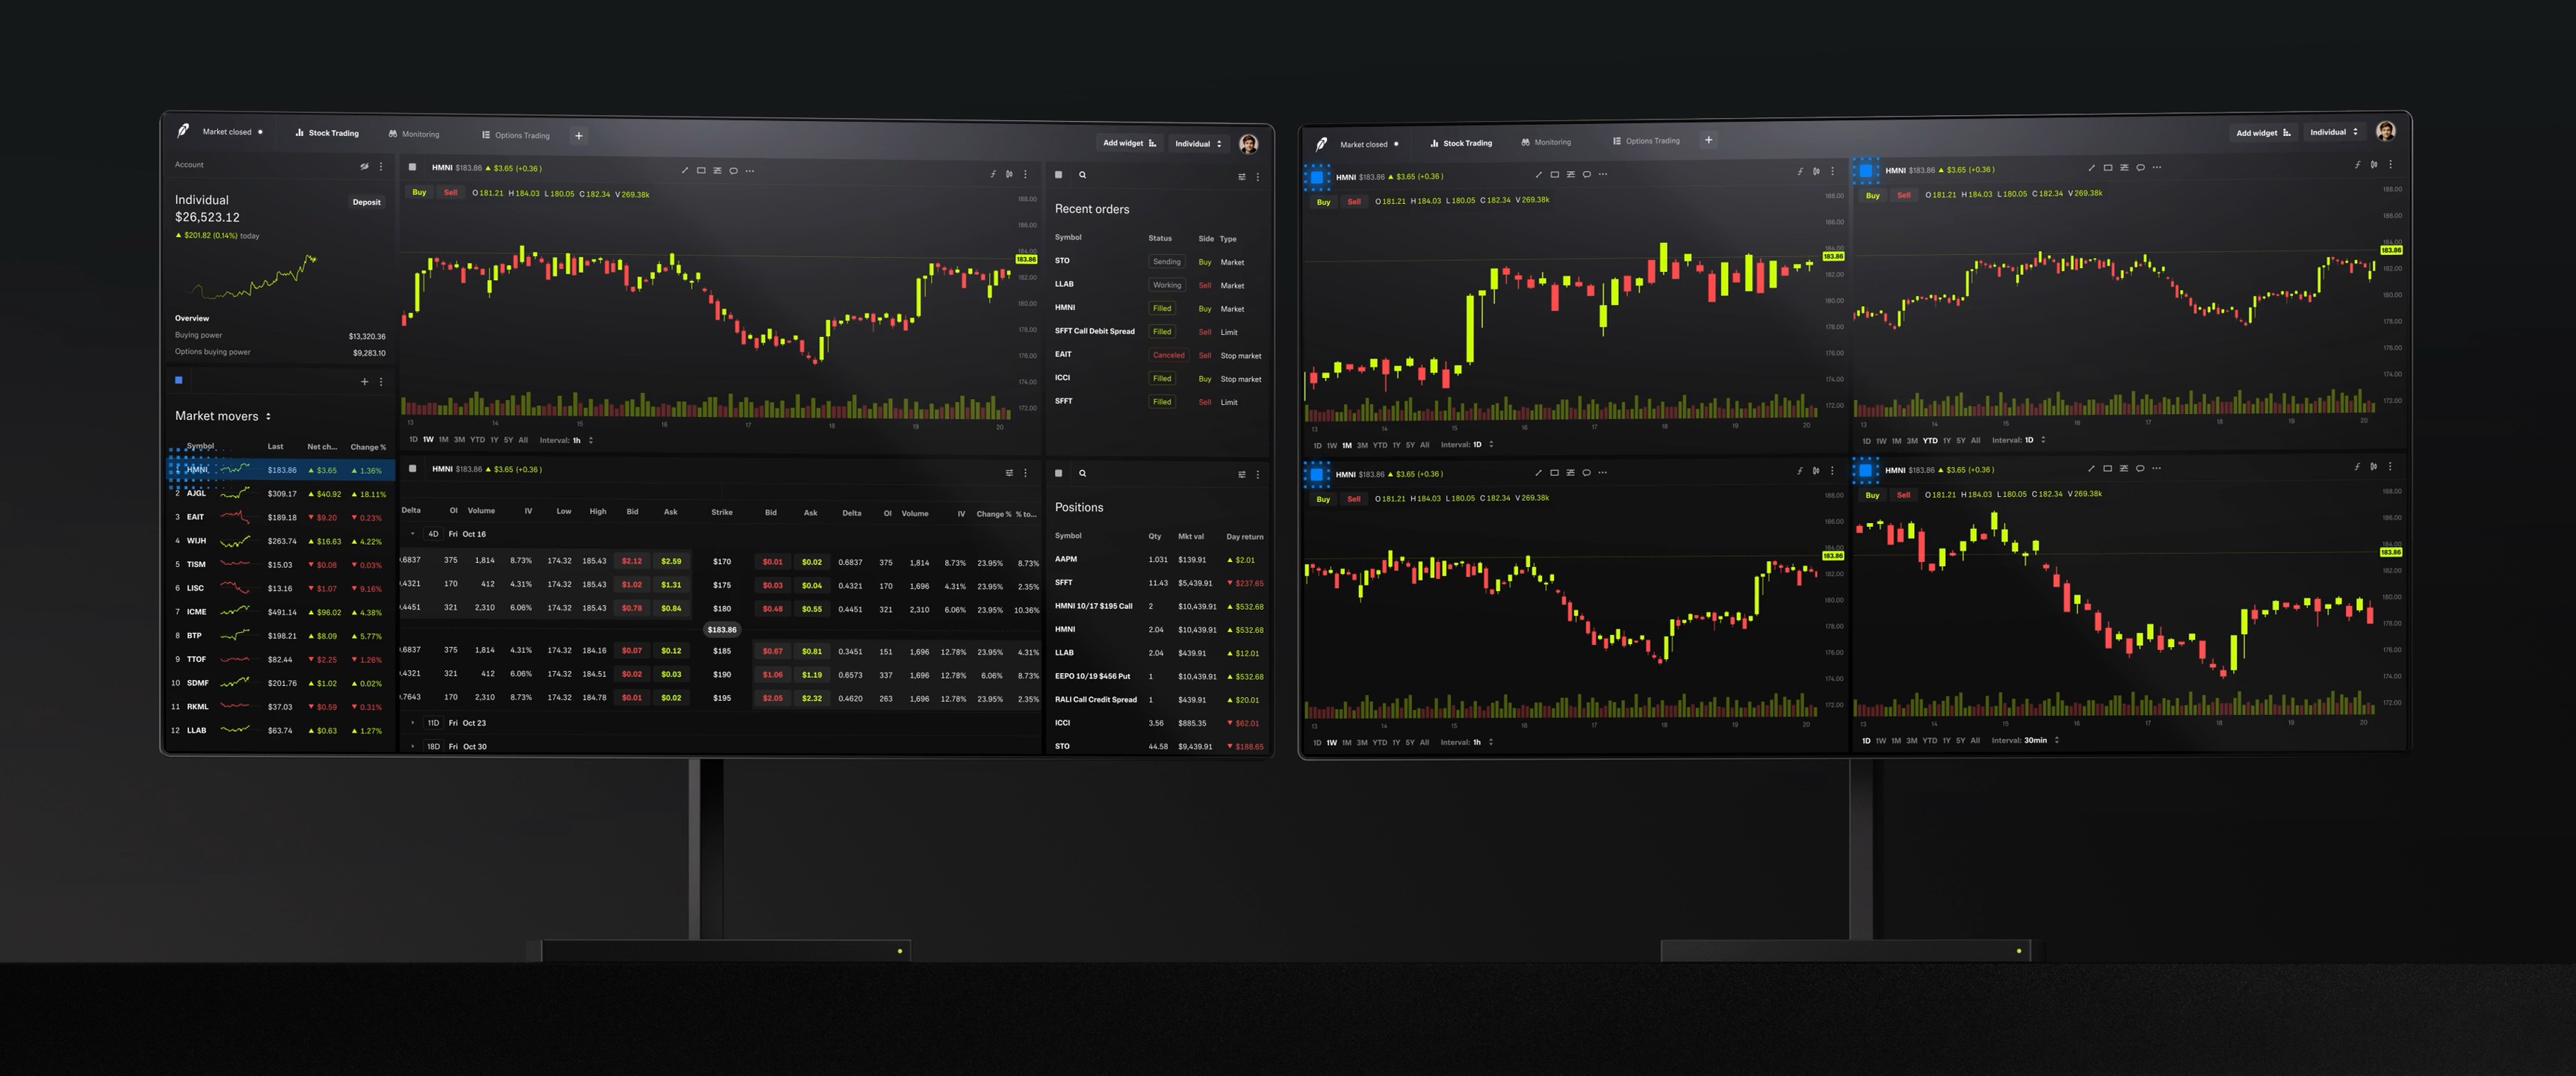Image resolution: width=2576 pixels, height=1076 pixels.
Task: Click the symbol-link checkbox in the HMNI chart header
Action: tap(415, 167)
